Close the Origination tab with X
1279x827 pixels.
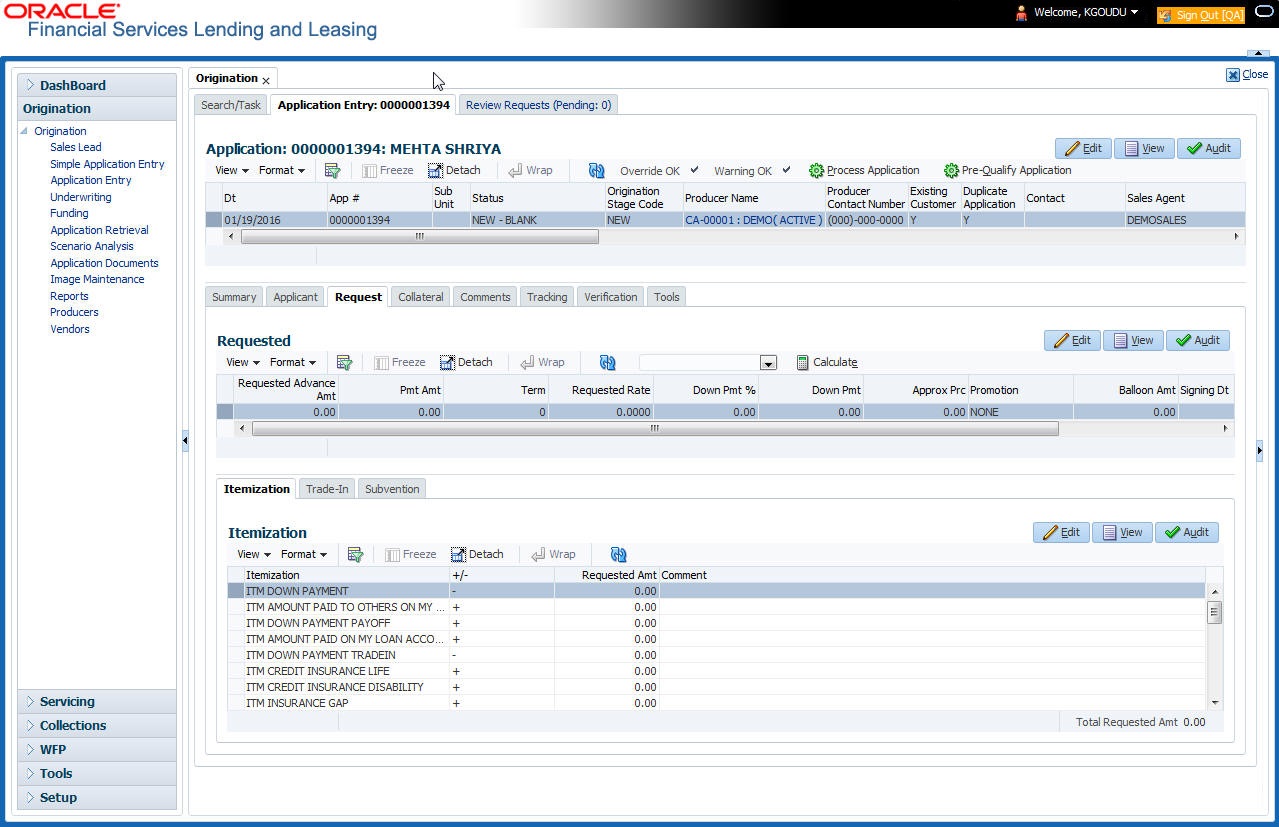266,79
